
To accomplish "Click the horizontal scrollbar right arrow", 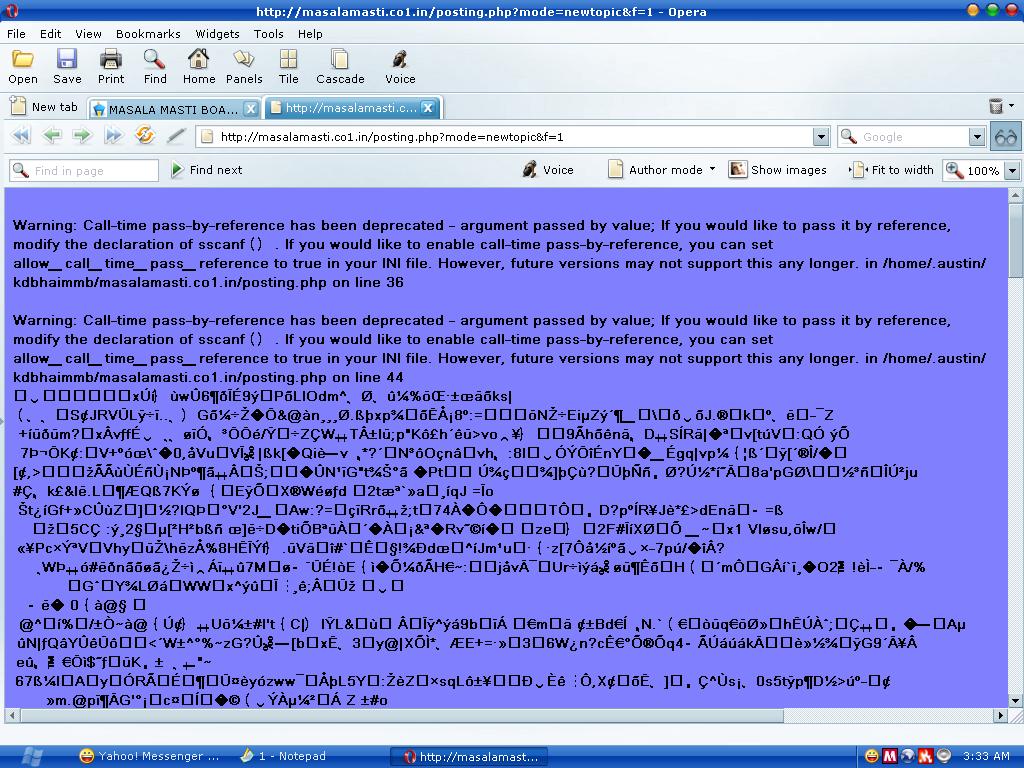I will coord(1000,716).
